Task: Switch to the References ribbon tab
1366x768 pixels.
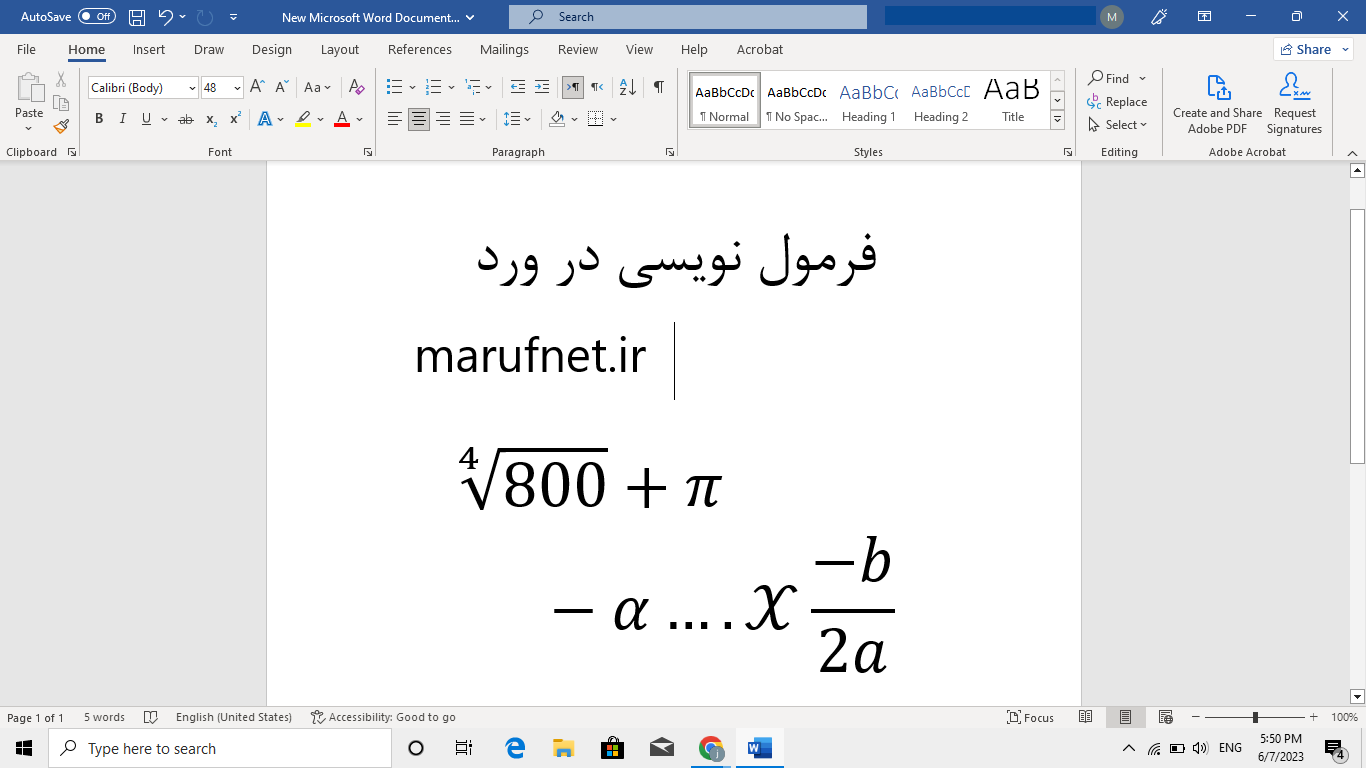Action: pyautogui.click(x=420, y=49)
